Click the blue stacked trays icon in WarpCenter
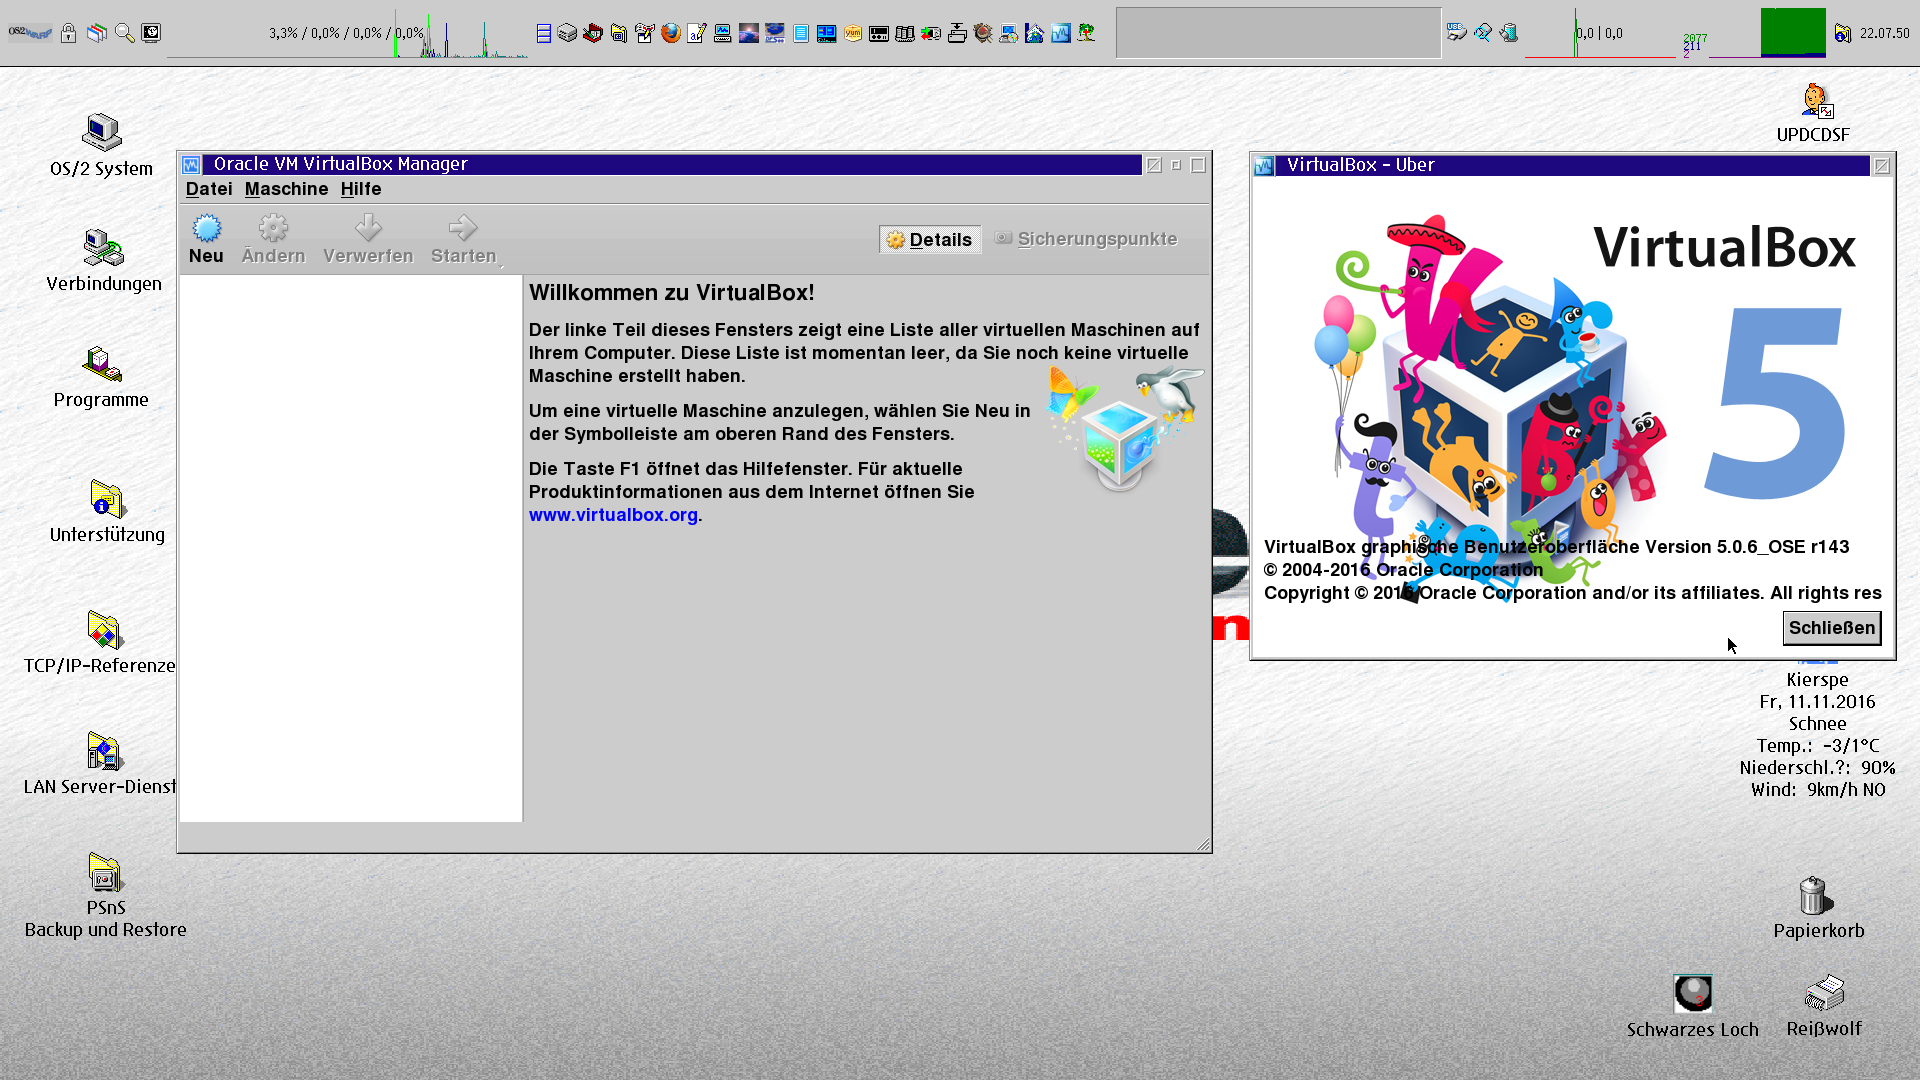1920x1080 pixels. [543, 34]
